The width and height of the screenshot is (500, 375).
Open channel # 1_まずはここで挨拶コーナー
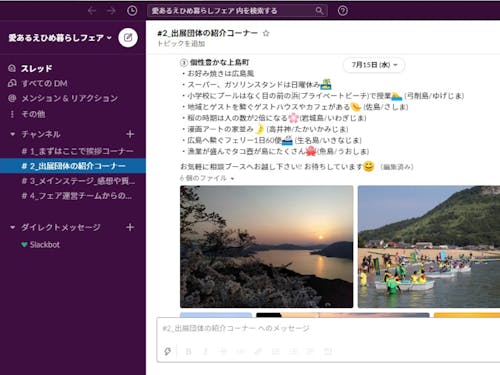(73, 151)
